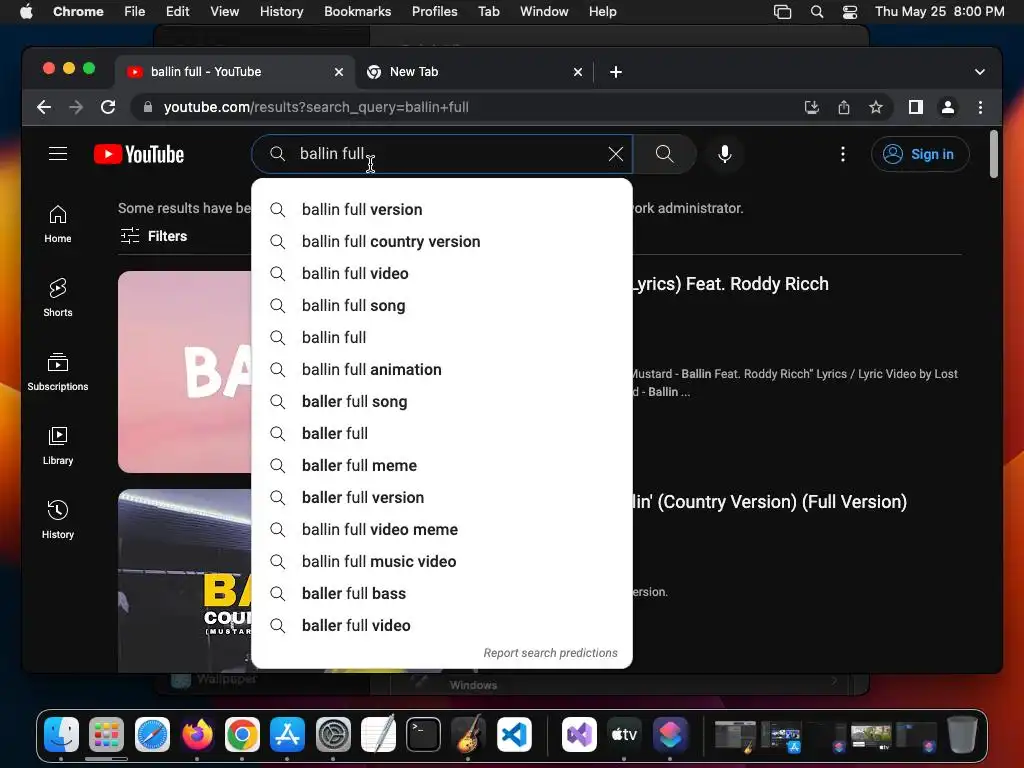1024x768 pixels.
Task: Open Finder from the dock
Action: coord(61,734)
